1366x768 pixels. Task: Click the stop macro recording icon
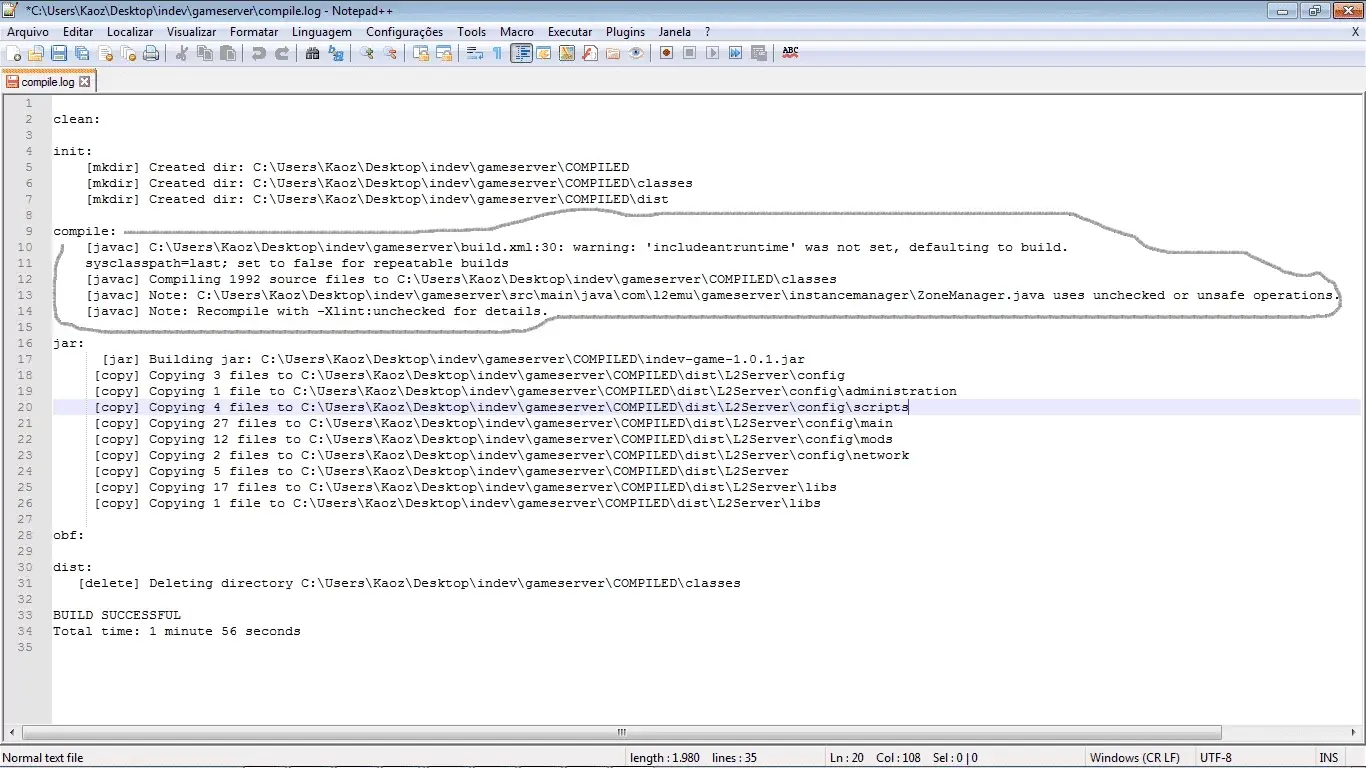point(690,53)
